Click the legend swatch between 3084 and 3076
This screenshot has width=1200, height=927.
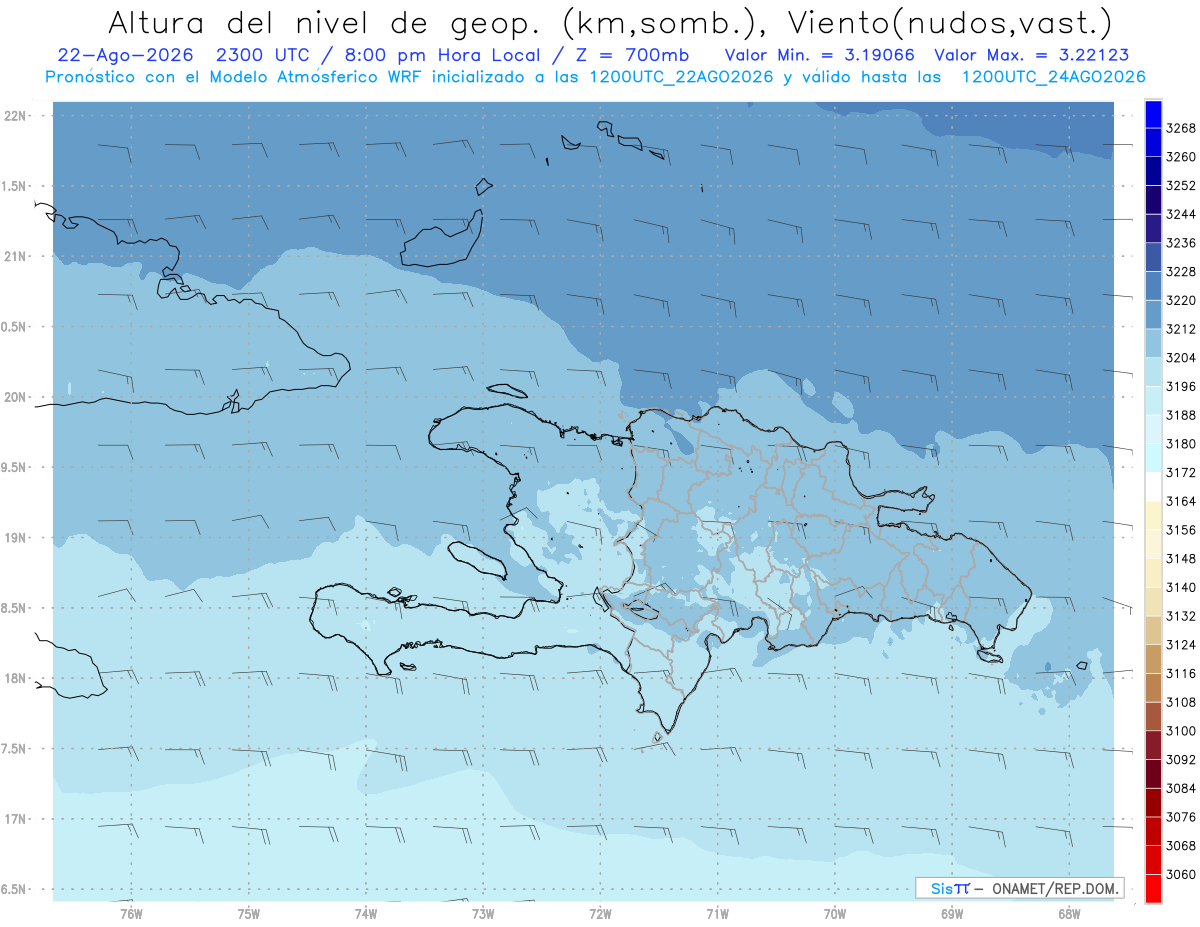point(1153,803)
